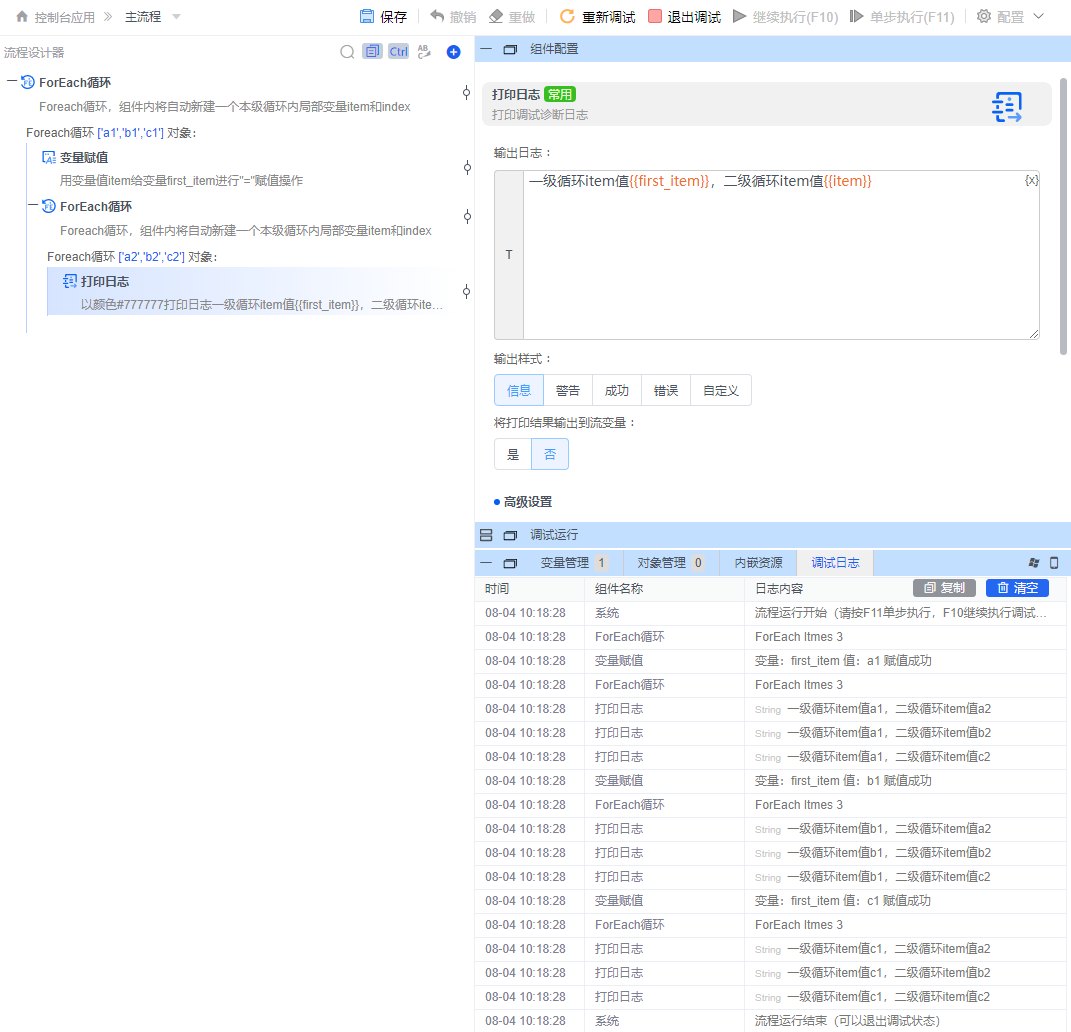1071x1032 pixels.
Task: Open the 主流程 dropdown arrow
Action: [x=176, y=17]
